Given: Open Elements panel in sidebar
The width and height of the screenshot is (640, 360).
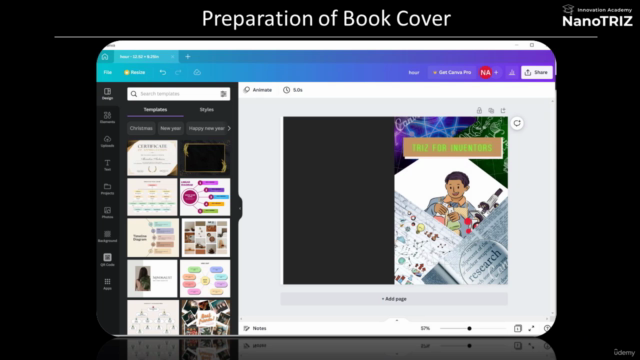Looking at the screenshot, I should point(107,118).
